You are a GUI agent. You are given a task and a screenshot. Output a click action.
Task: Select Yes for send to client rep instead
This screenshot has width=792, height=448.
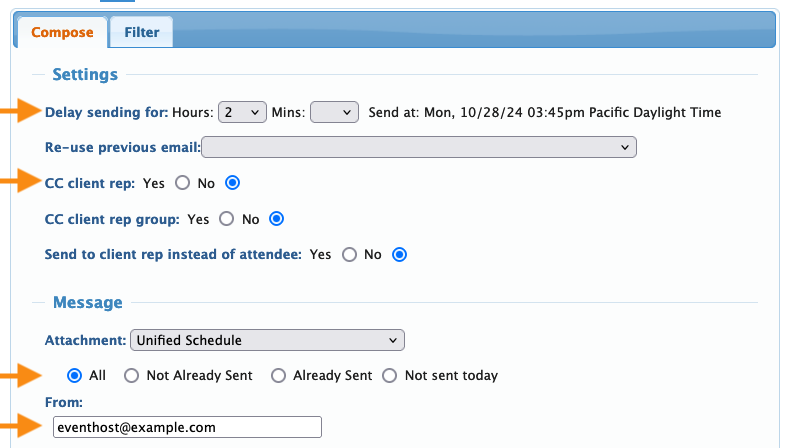pos(349,255)
